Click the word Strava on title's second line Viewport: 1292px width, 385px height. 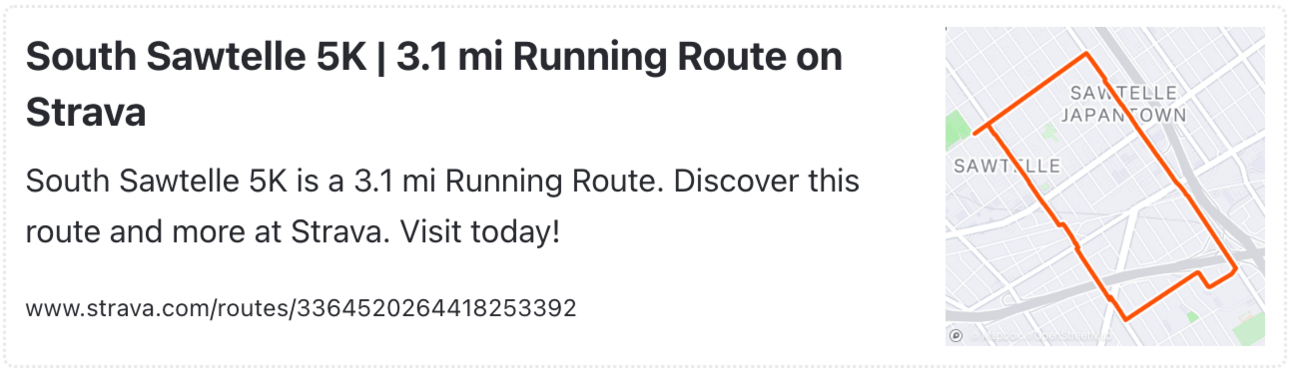[x=86, y=111]
